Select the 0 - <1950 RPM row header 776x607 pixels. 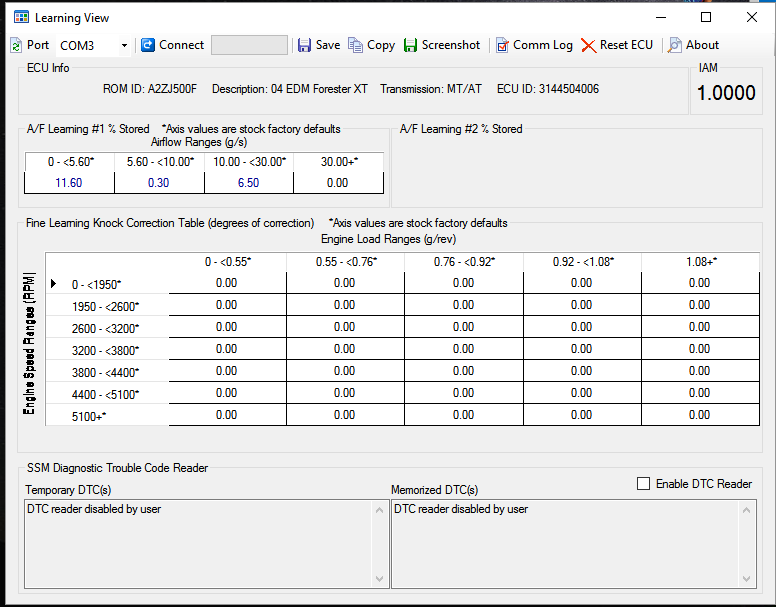click(107, 284)
